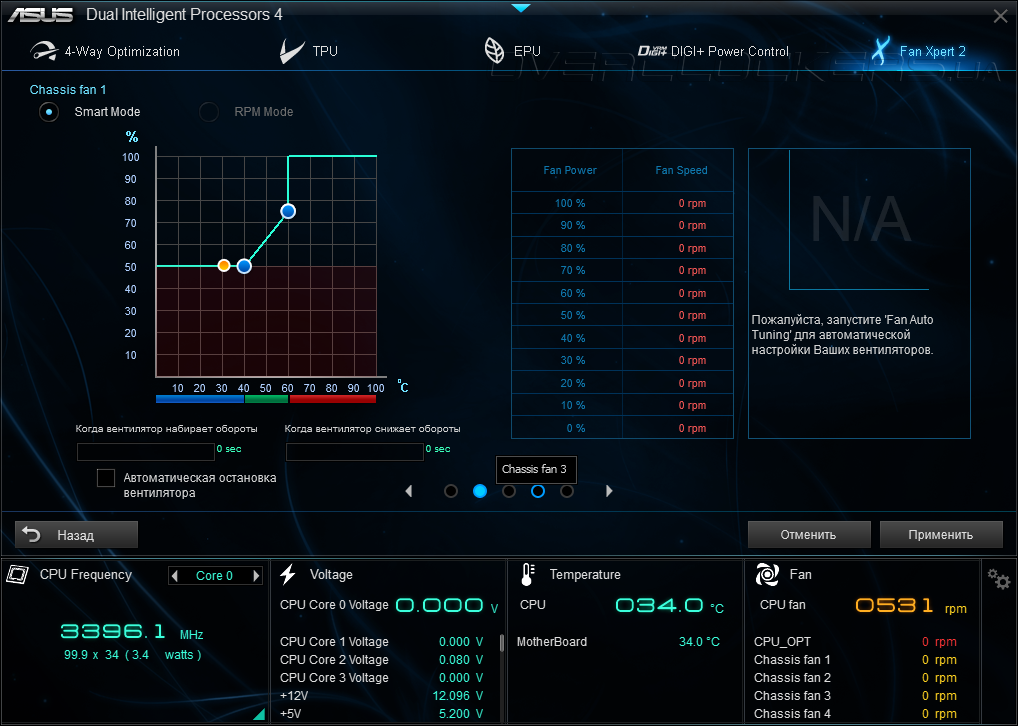The width and height of the screenshot is (1018, 726).
Task: Click the TPU wing icon
Action: click(292, 51)
